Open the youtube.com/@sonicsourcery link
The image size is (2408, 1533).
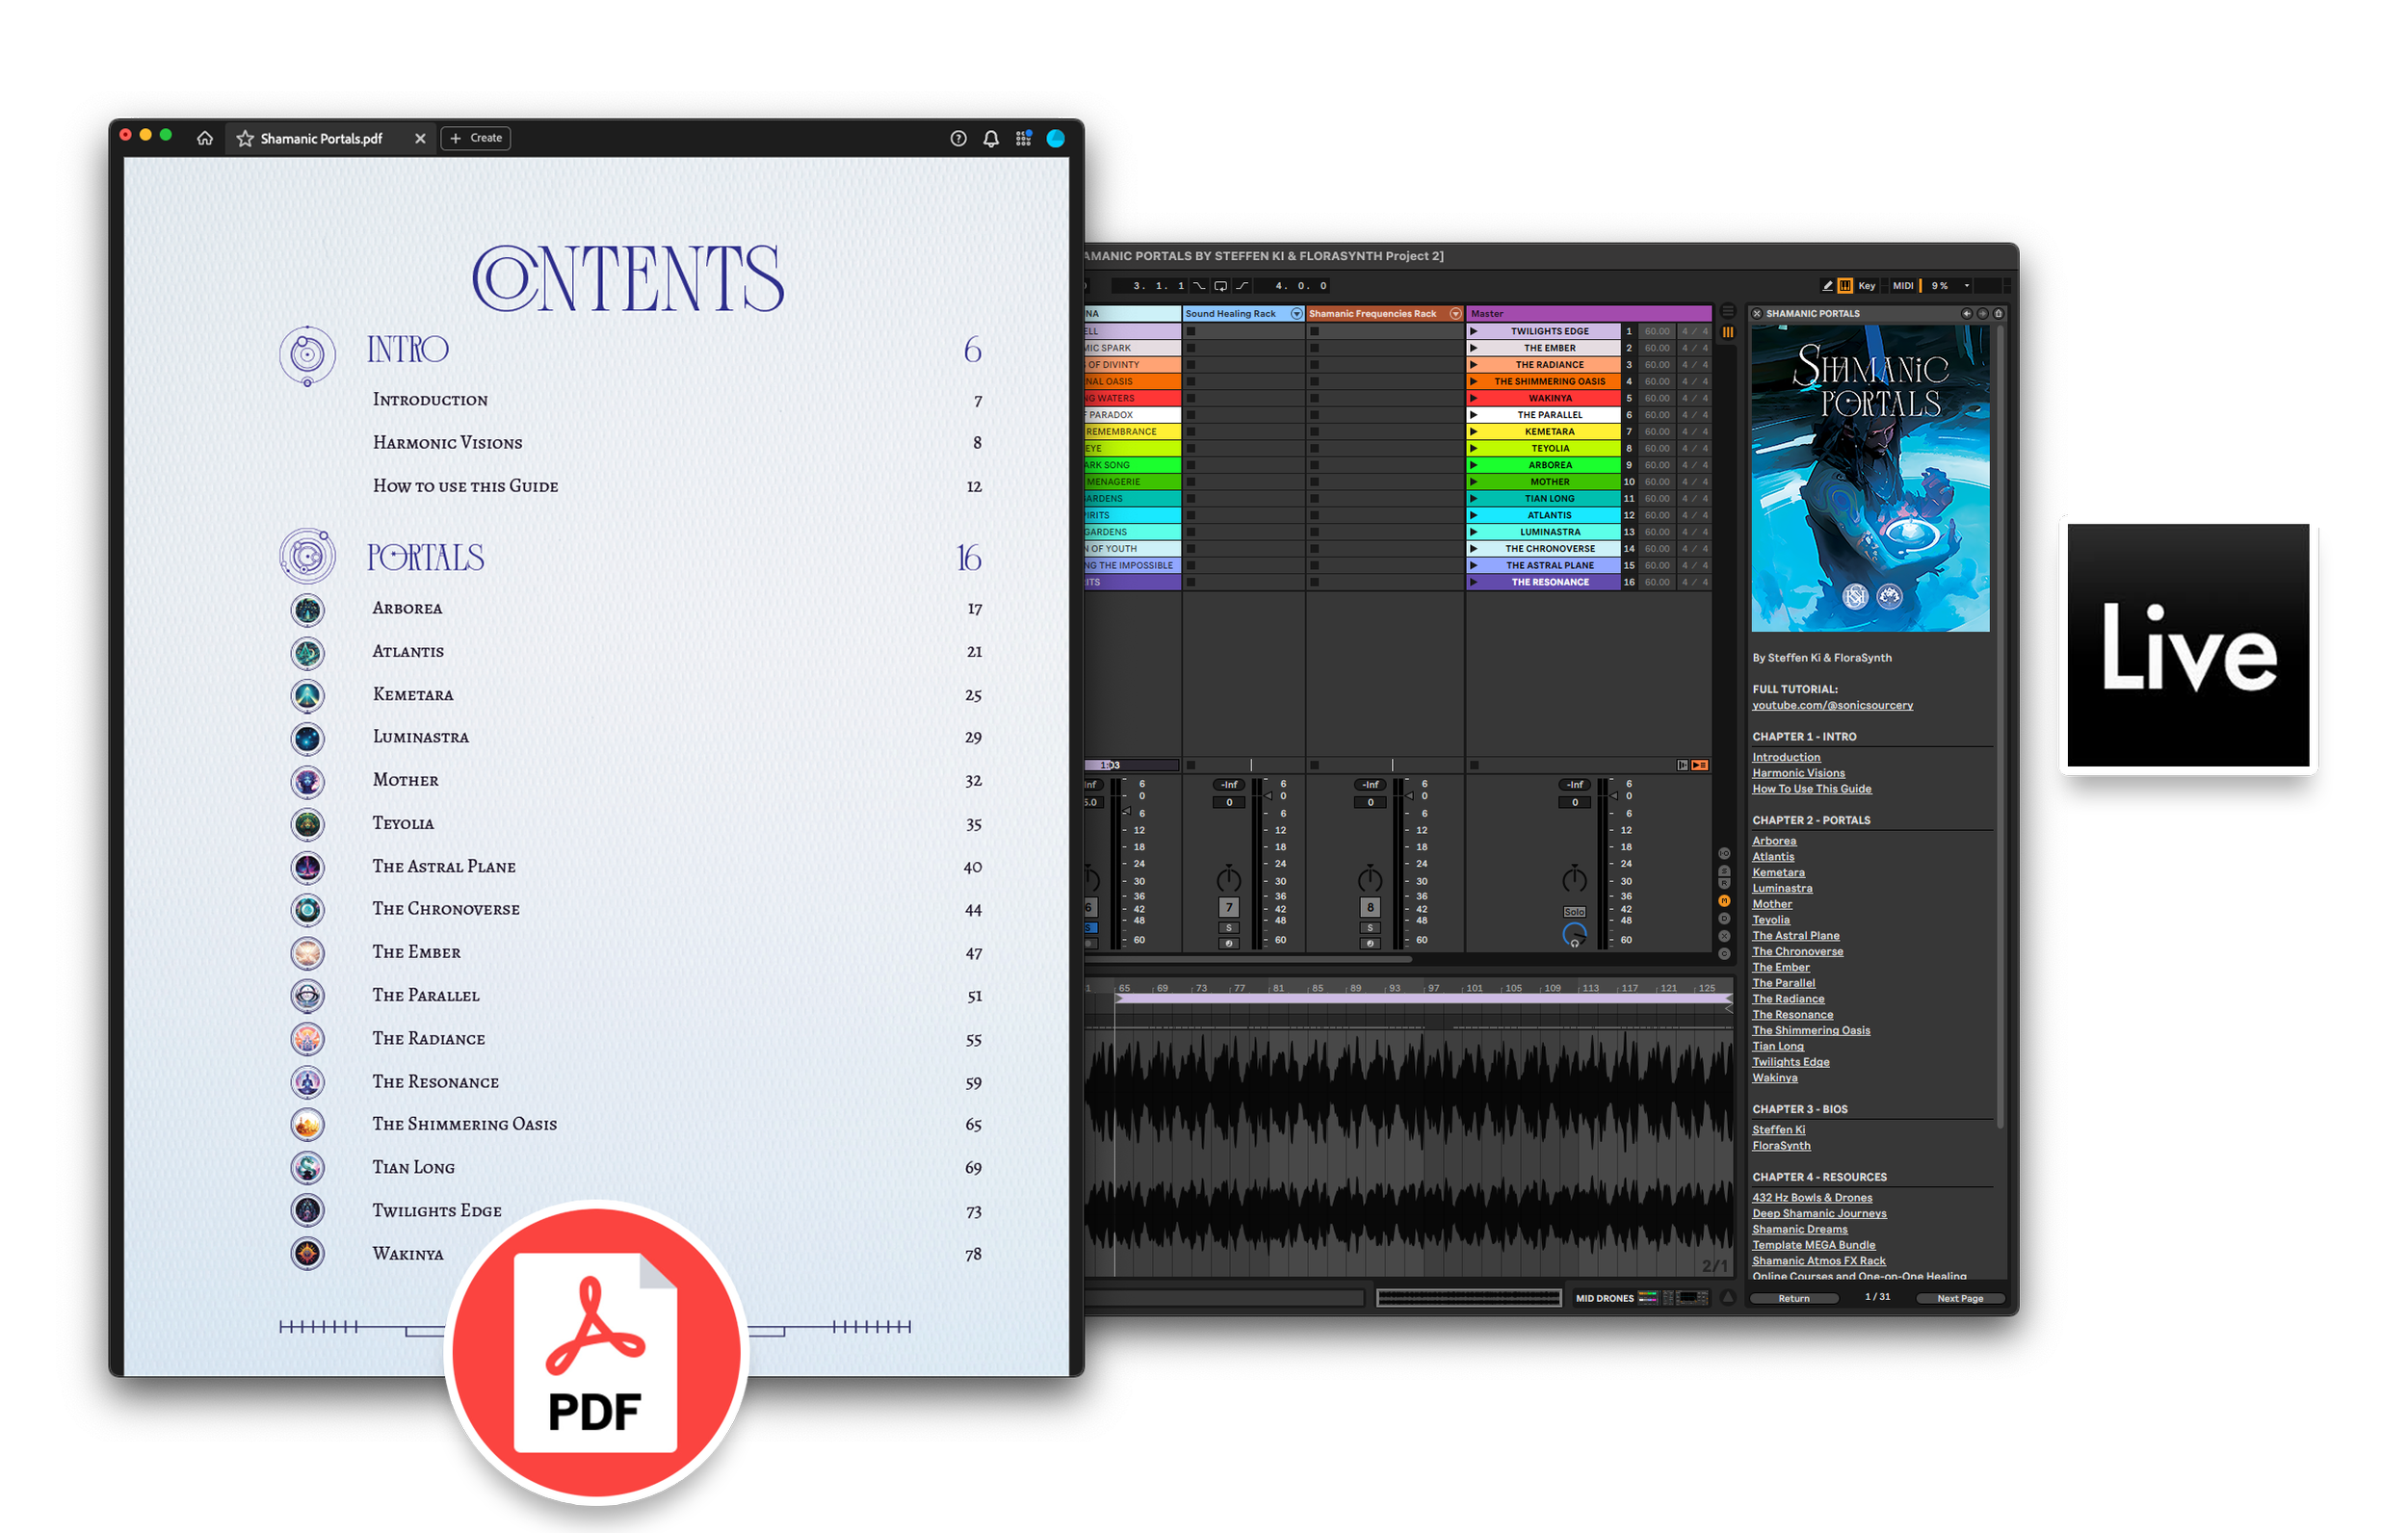pos(1832,705)
